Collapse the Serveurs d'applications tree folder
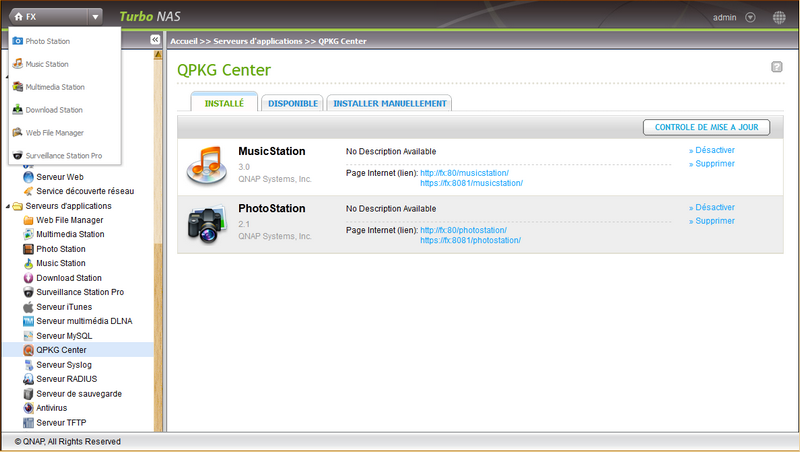Image resolution: width=800 pixels, height=452 pixels. point(8,206)
